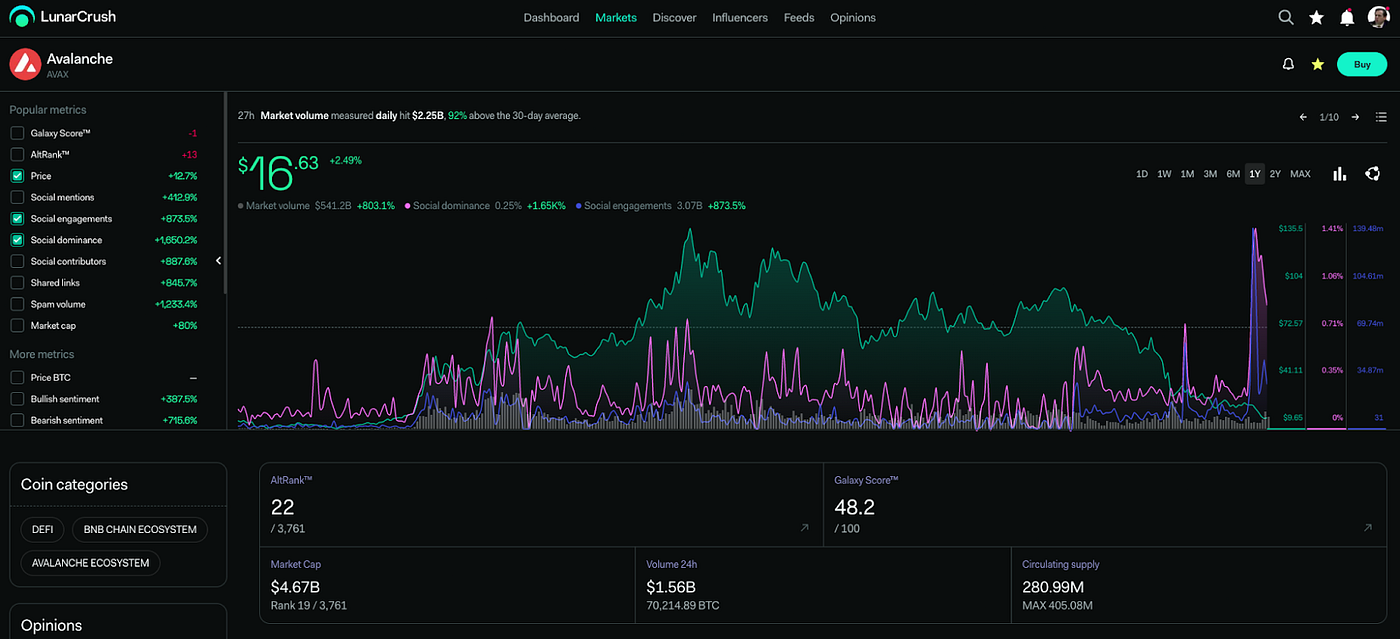Select MAX chart timeframe

1300,174
